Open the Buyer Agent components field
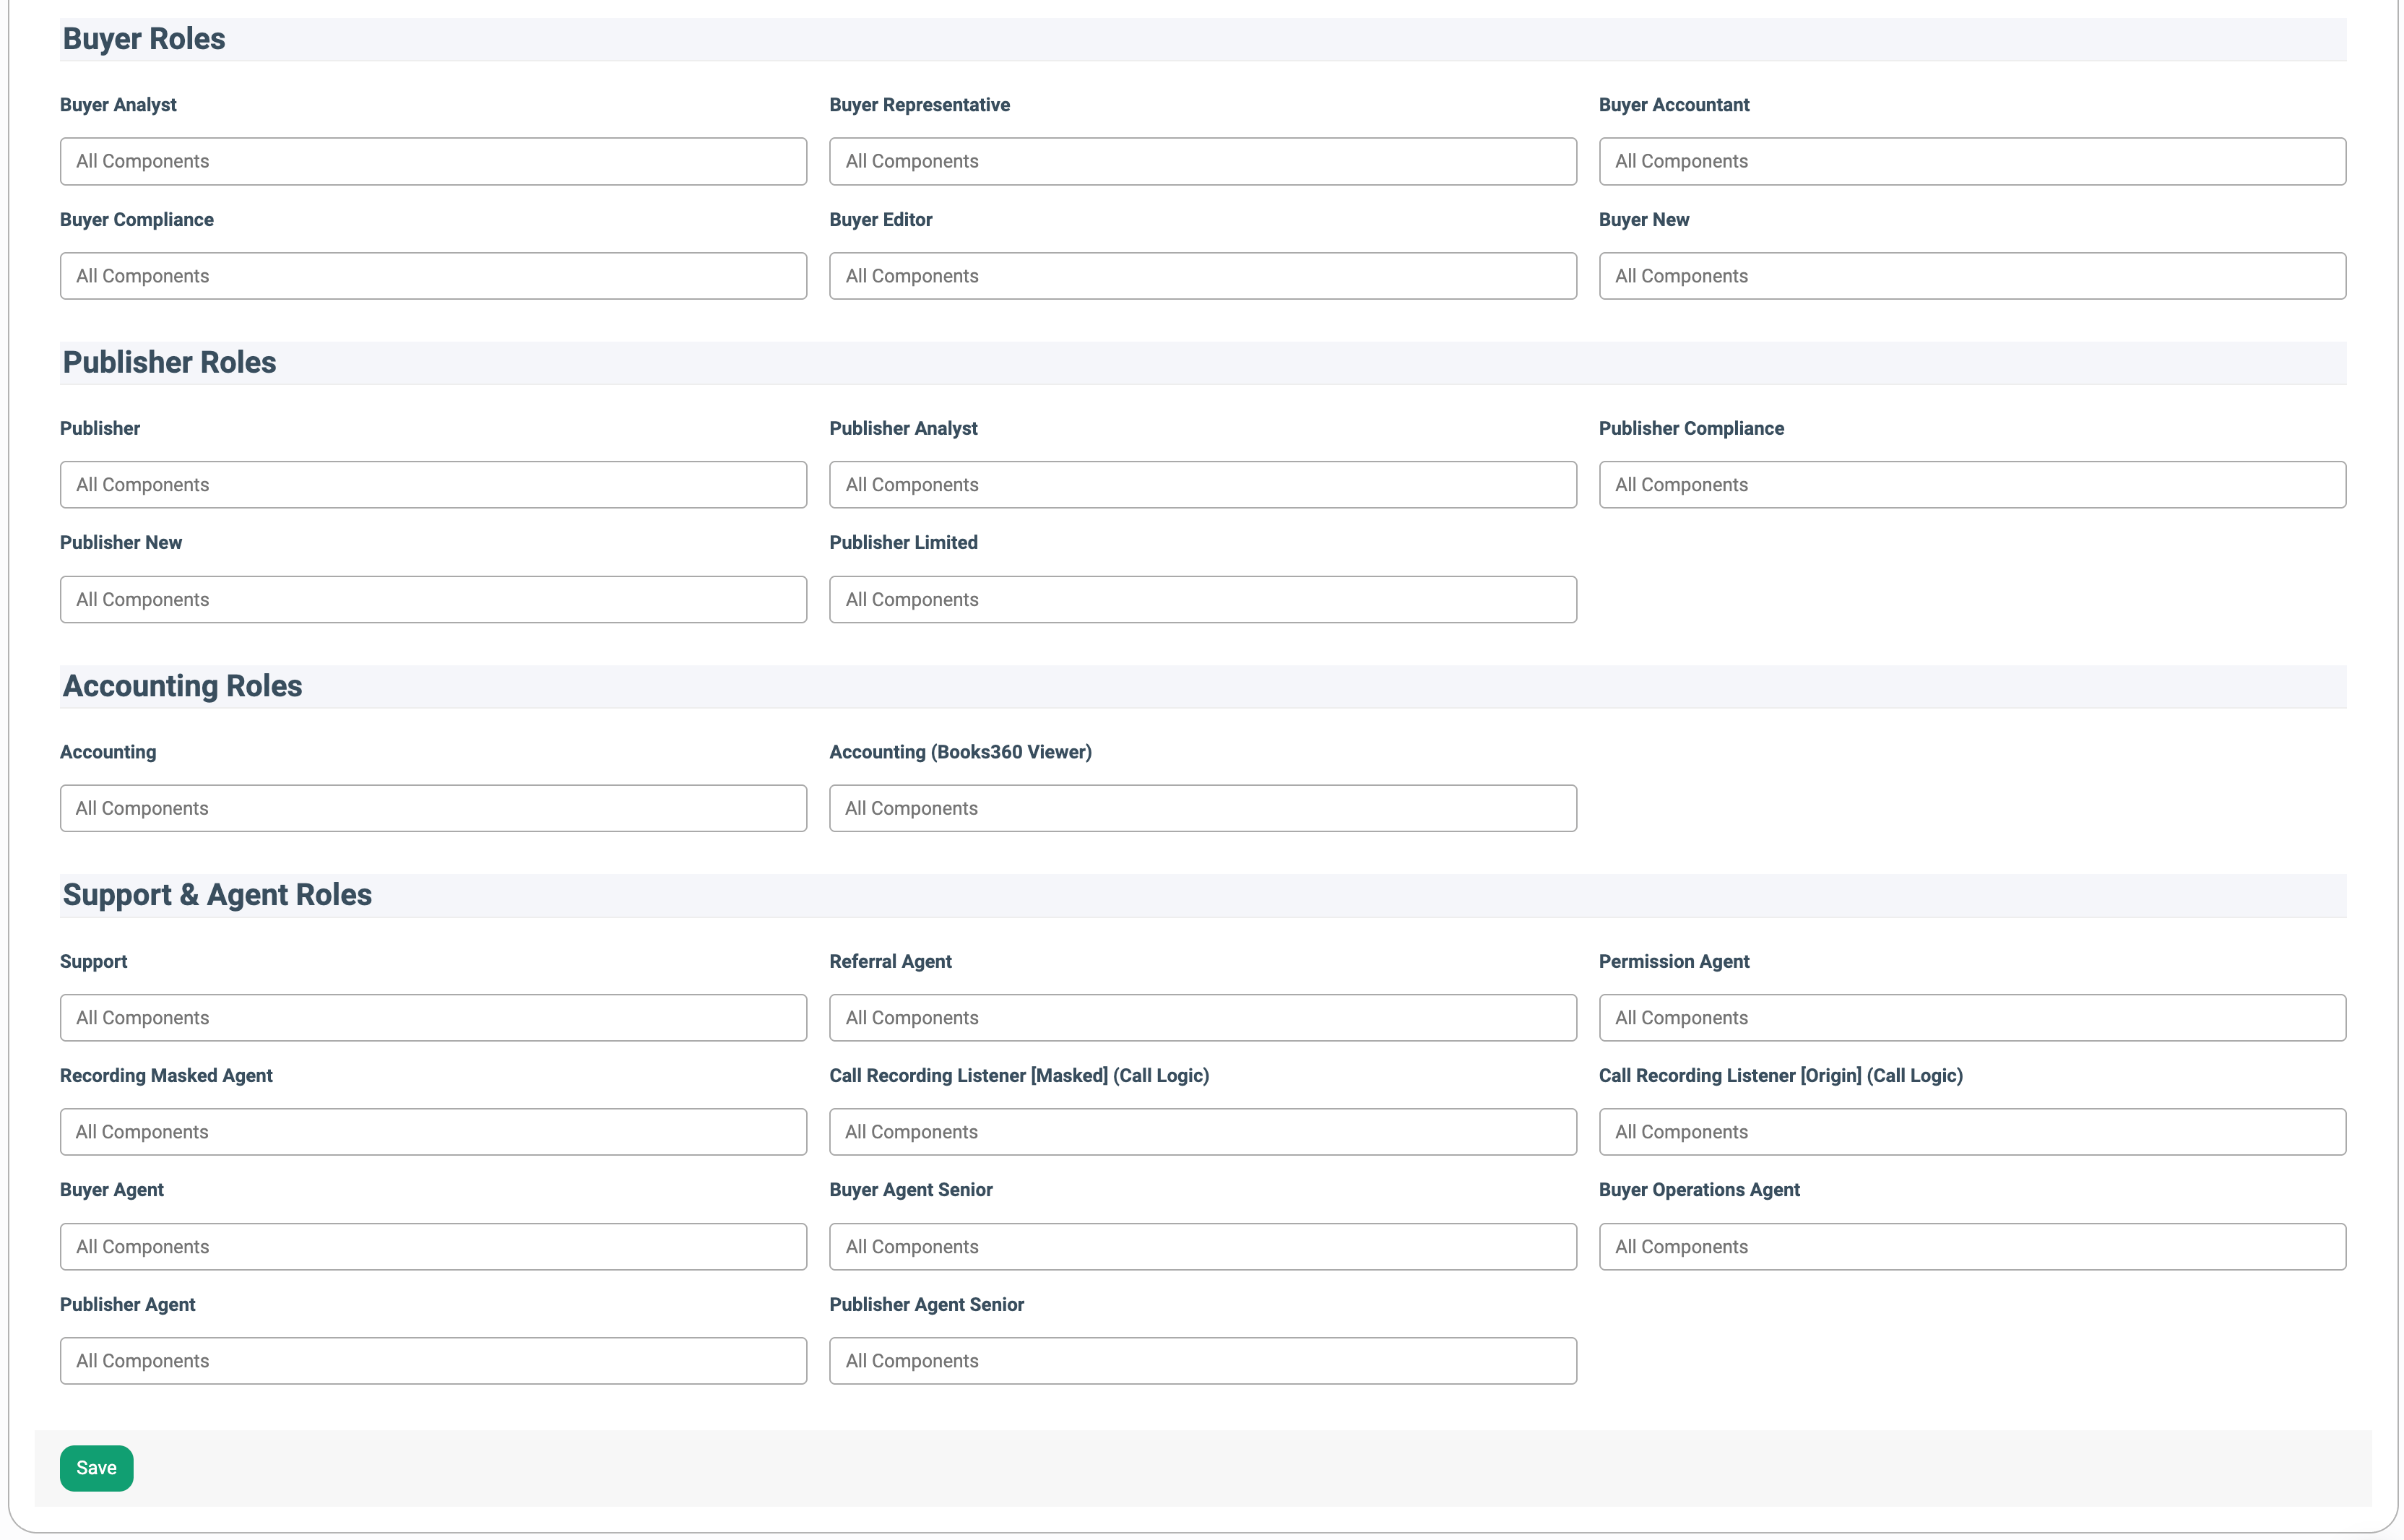Viewport: 2404px width, 1540px height. point(433,1247)
